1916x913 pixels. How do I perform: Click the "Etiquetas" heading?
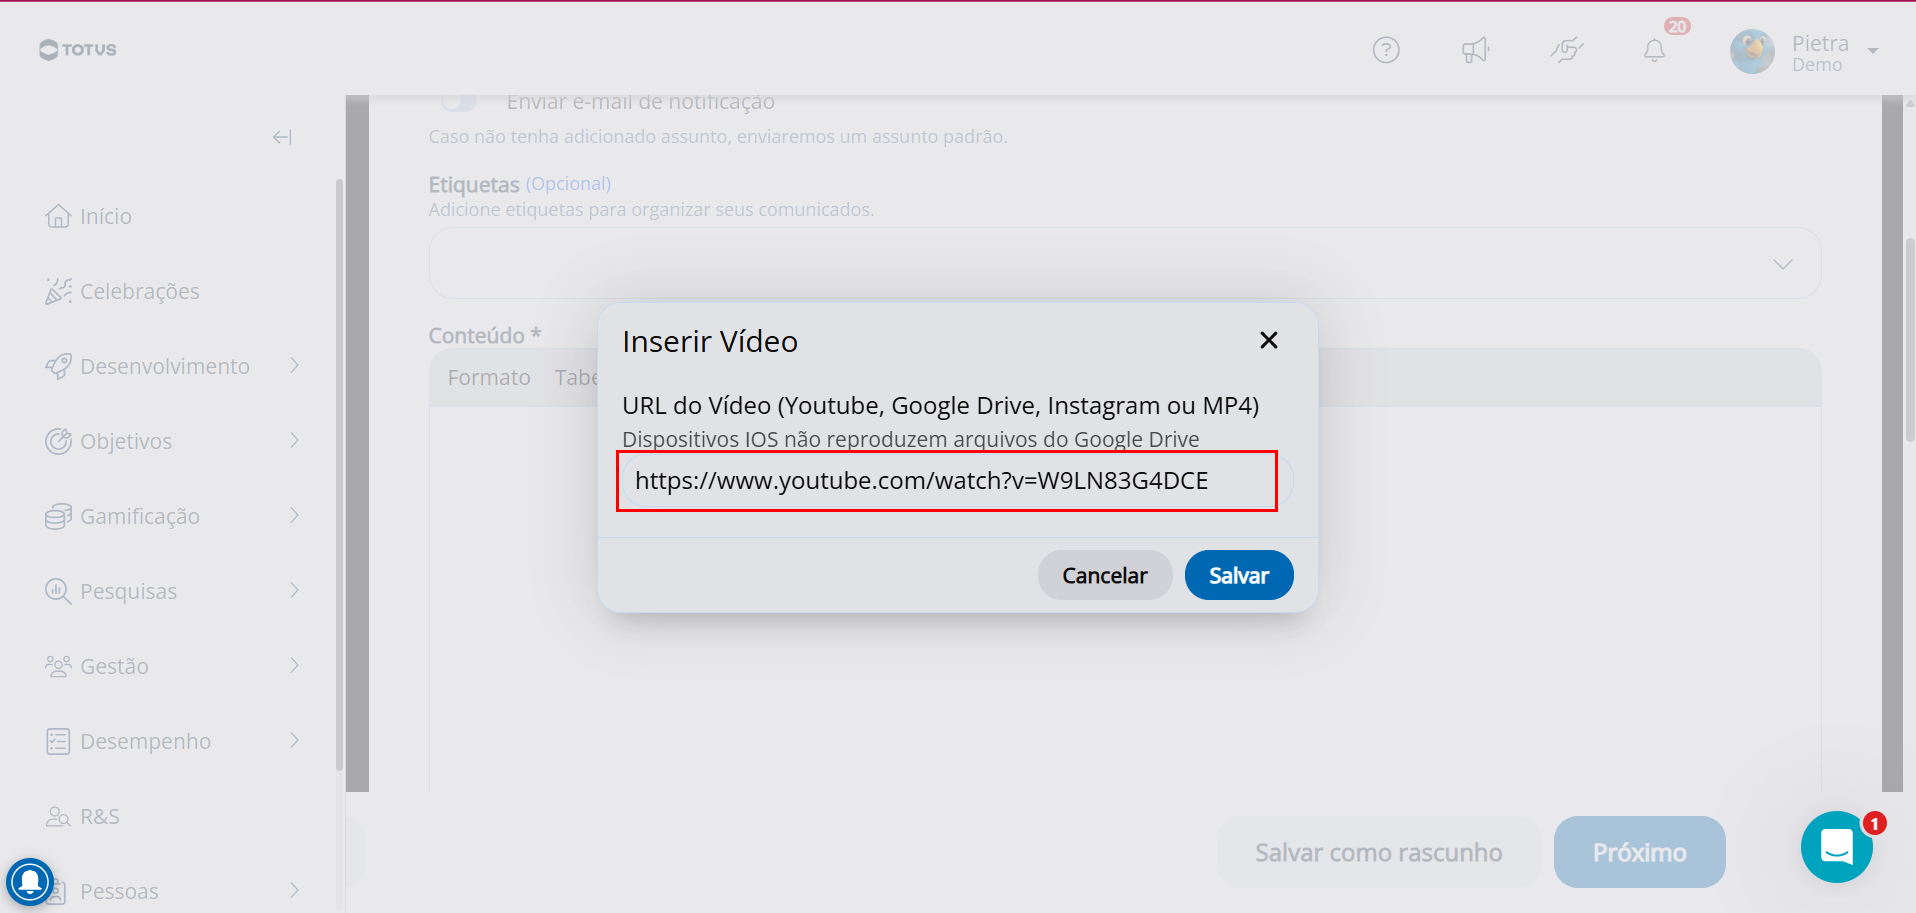(x=474, y=185)
